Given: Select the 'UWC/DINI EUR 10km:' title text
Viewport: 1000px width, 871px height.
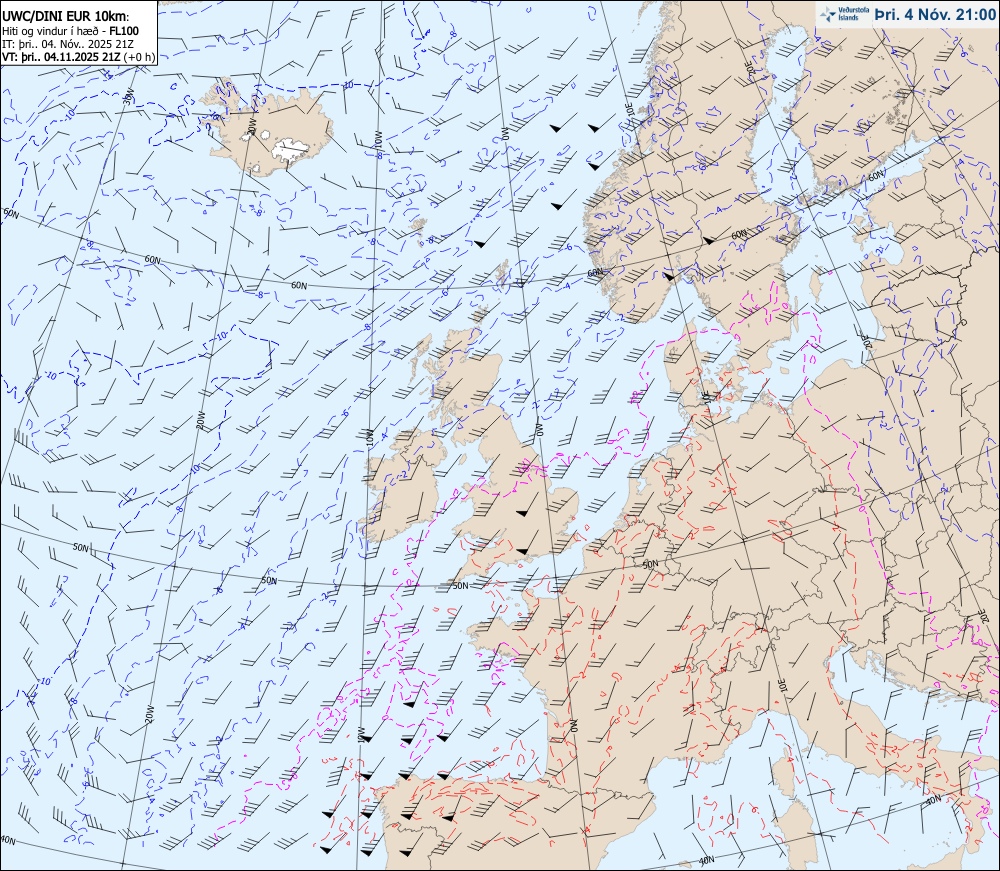Looking at the screenshot, I should click(66, 17).
